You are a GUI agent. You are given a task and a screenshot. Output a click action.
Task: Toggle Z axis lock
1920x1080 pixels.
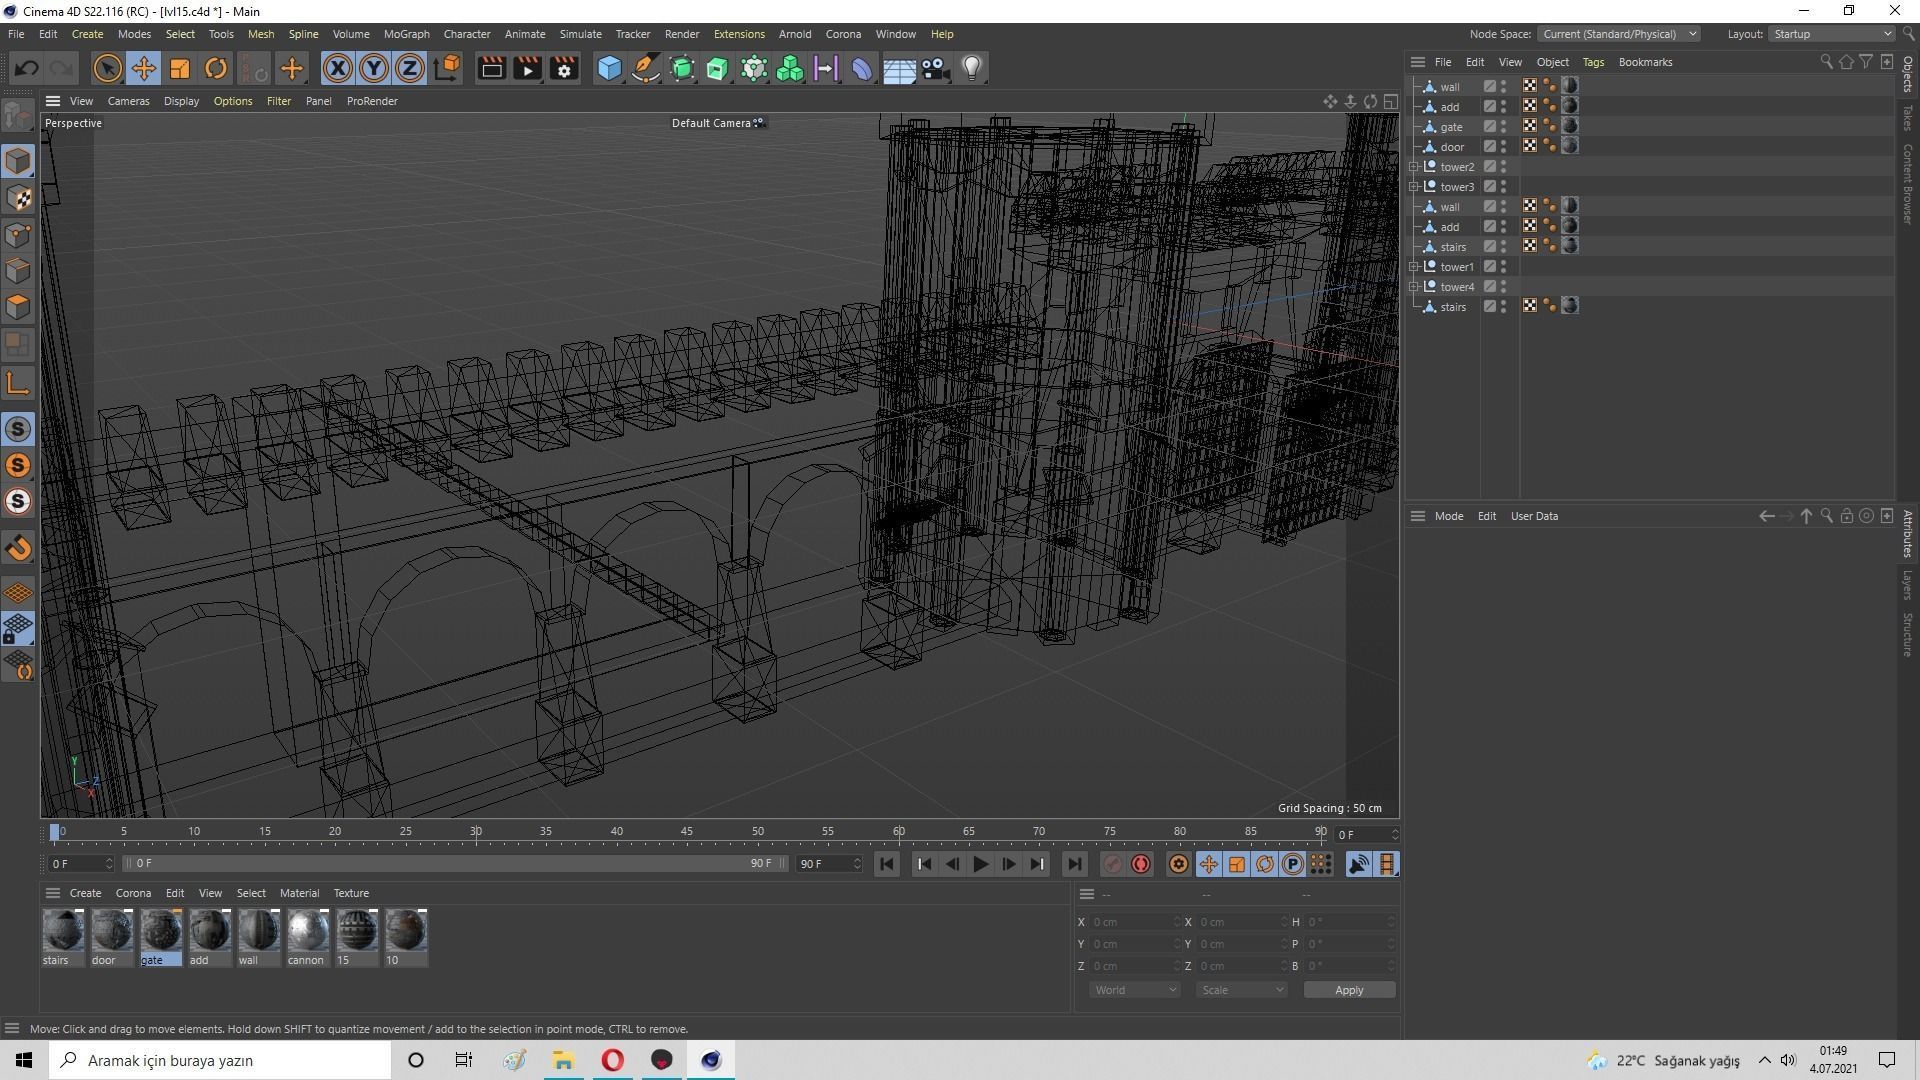click(x=410, y=68)
